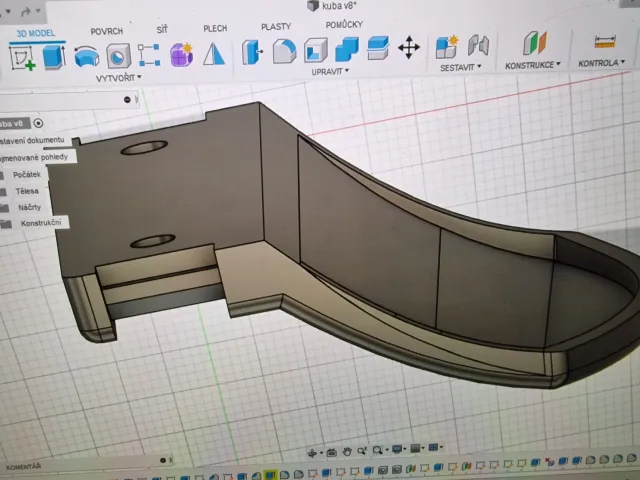Switch to the POMŮCKY tab

click(344, 25)
